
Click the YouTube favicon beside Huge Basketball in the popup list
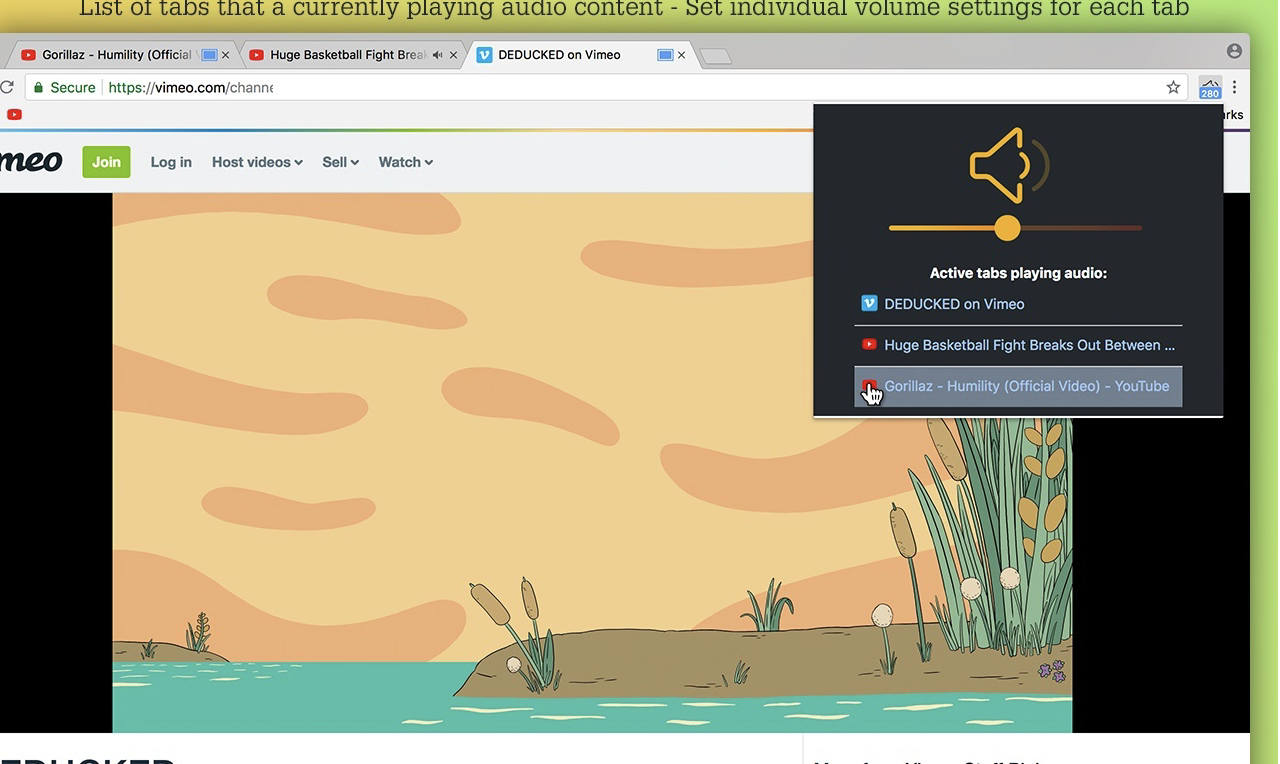click(x=869, y=344)
